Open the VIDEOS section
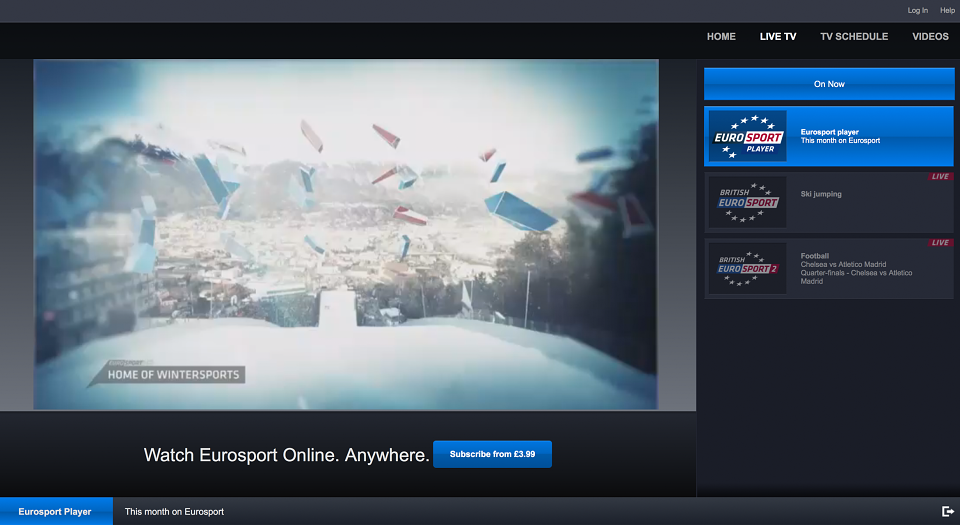The height and width of the screenshot is (525, 960). point(930,37)
